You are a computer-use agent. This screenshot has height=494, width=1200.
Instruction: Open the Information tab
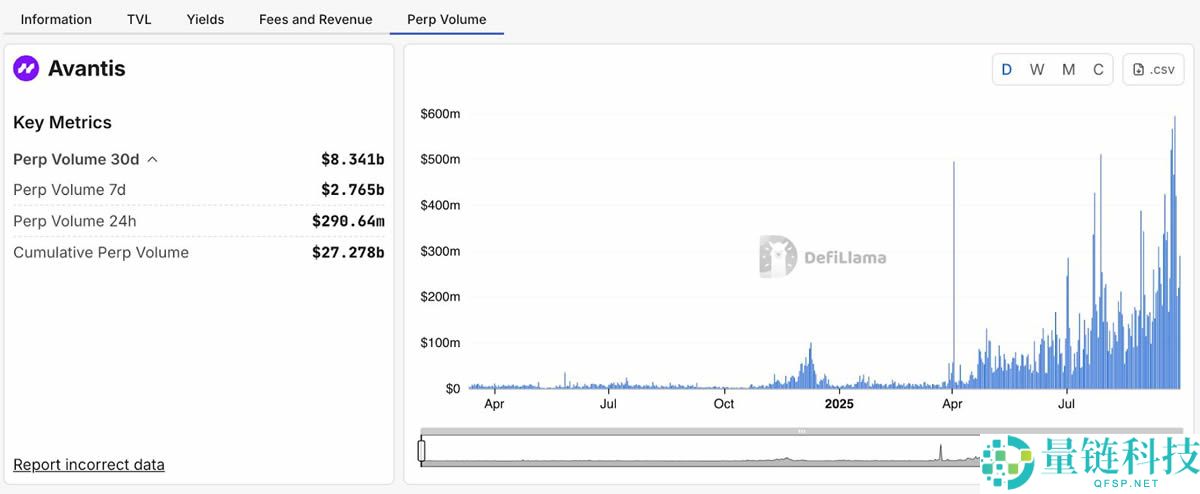(x=56, y=19)
